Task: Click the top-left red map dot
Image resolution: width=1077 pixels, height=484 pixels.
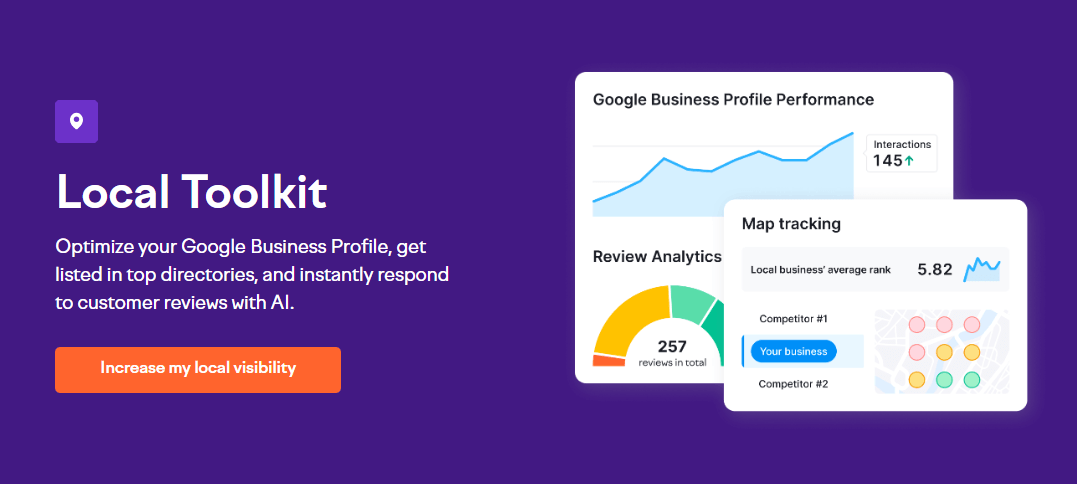Action: [916, 325]
